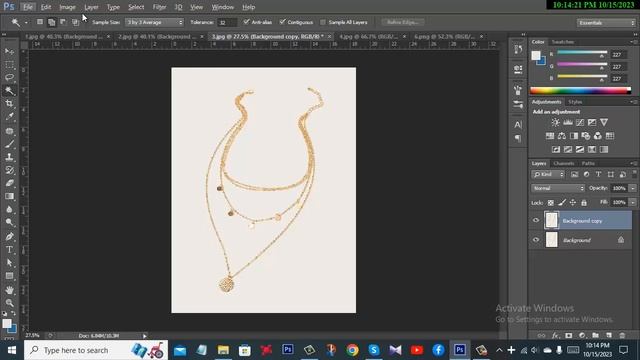Select the Pen tool
Screen dimensions: 640x360
pyautogui.click(x=9, y=237)
